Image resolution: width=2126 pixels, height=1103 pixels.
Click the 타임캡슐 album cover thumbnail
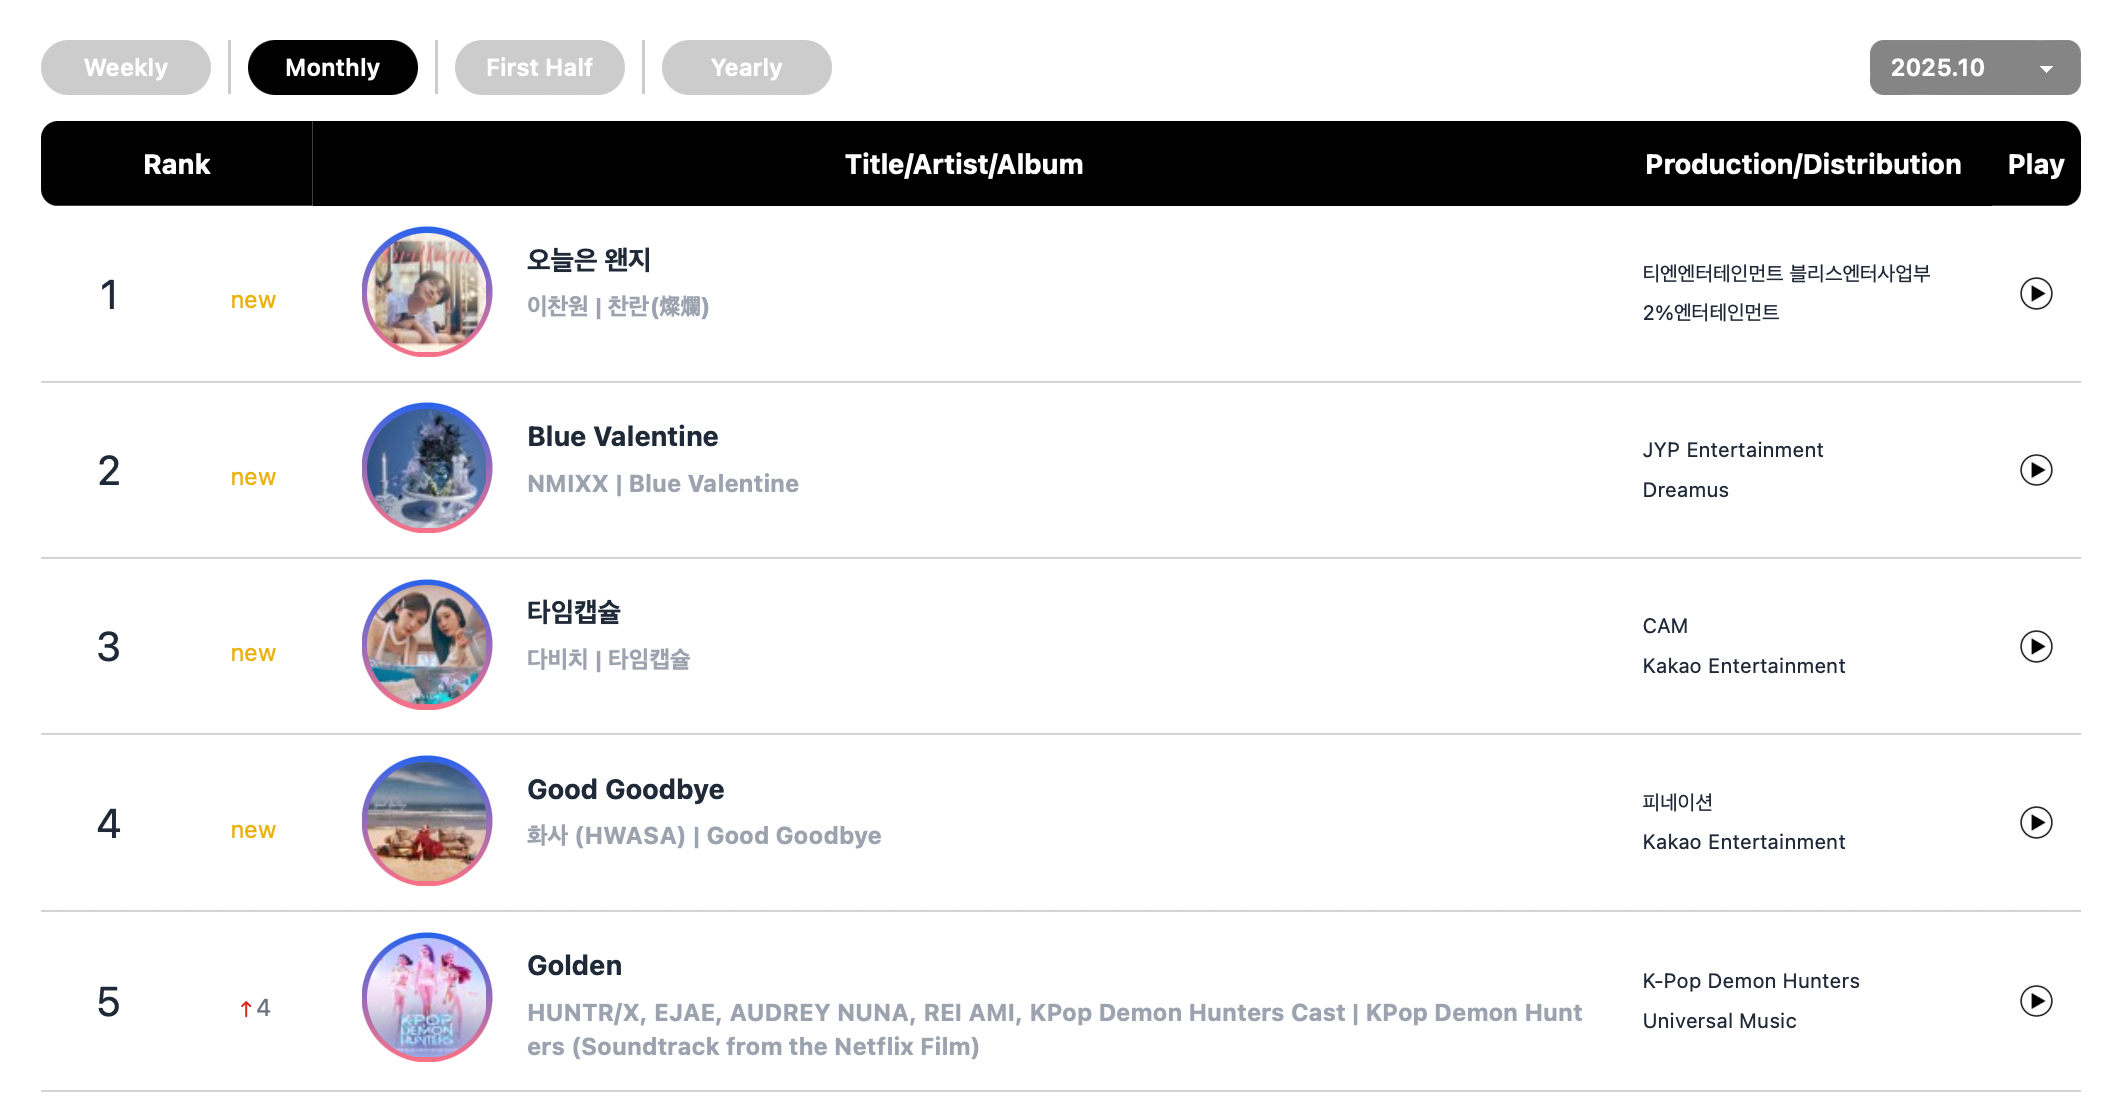pyautogui.click(x=427, y=644)
